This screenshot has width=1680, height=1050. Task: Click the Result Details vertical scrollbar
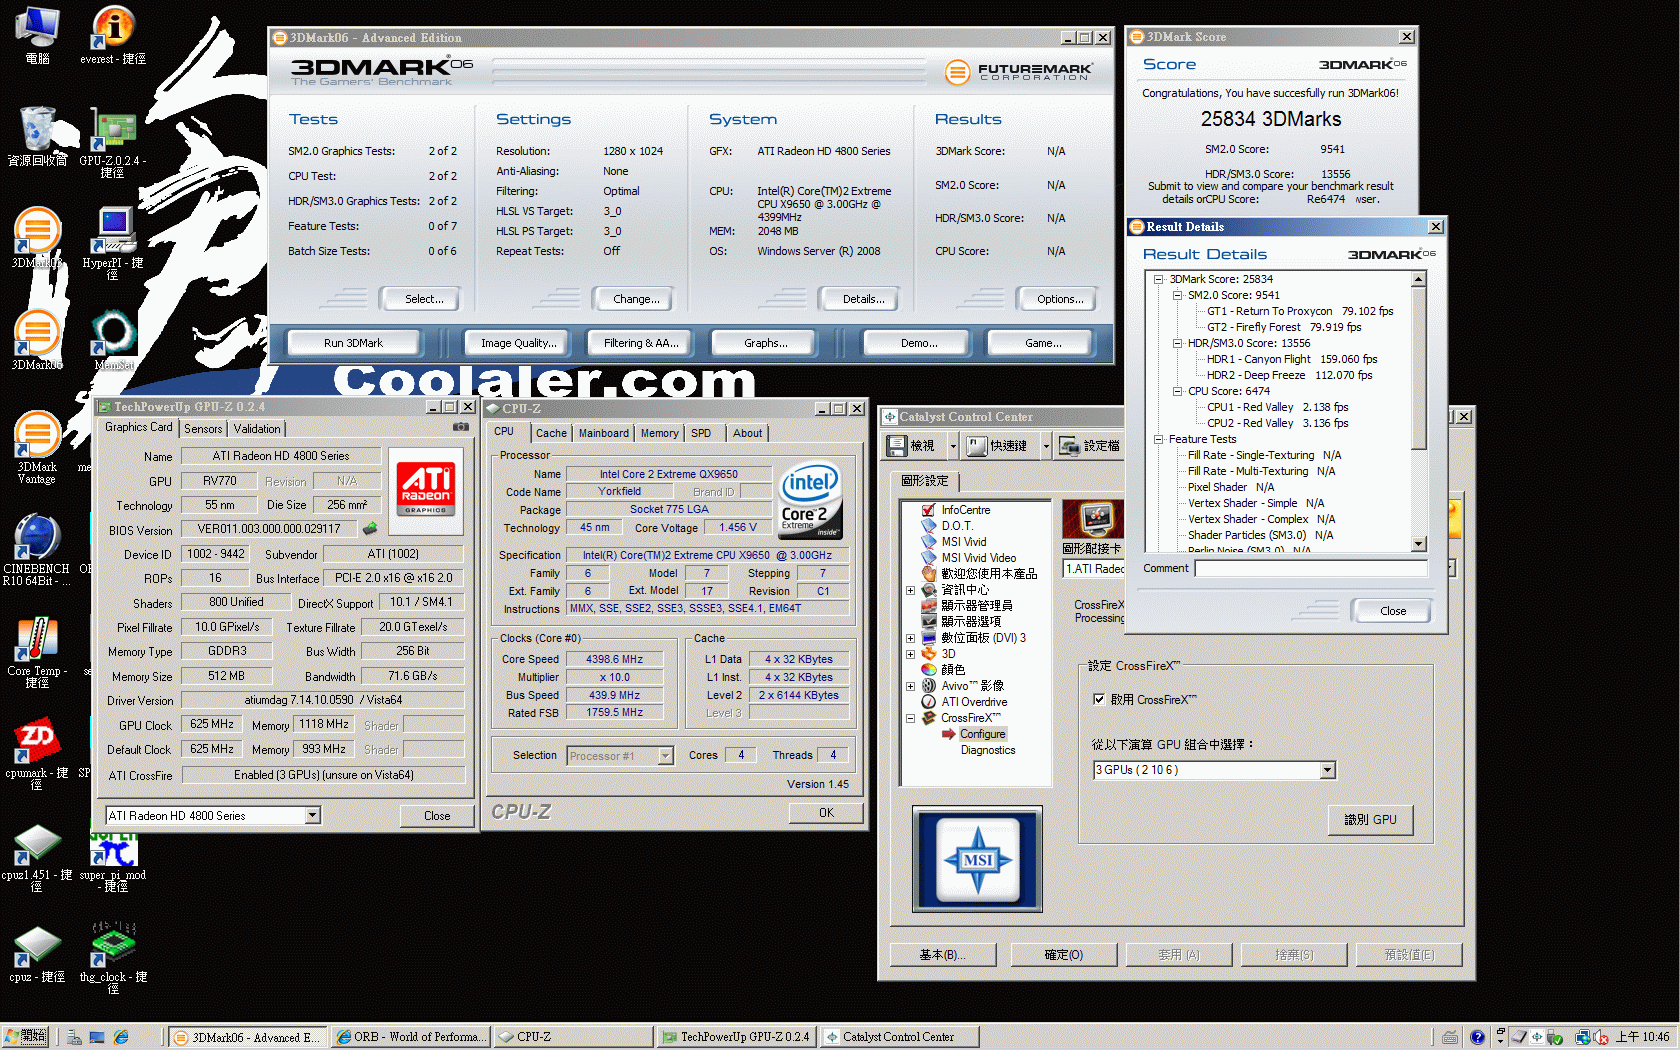tap(1418, 410)
